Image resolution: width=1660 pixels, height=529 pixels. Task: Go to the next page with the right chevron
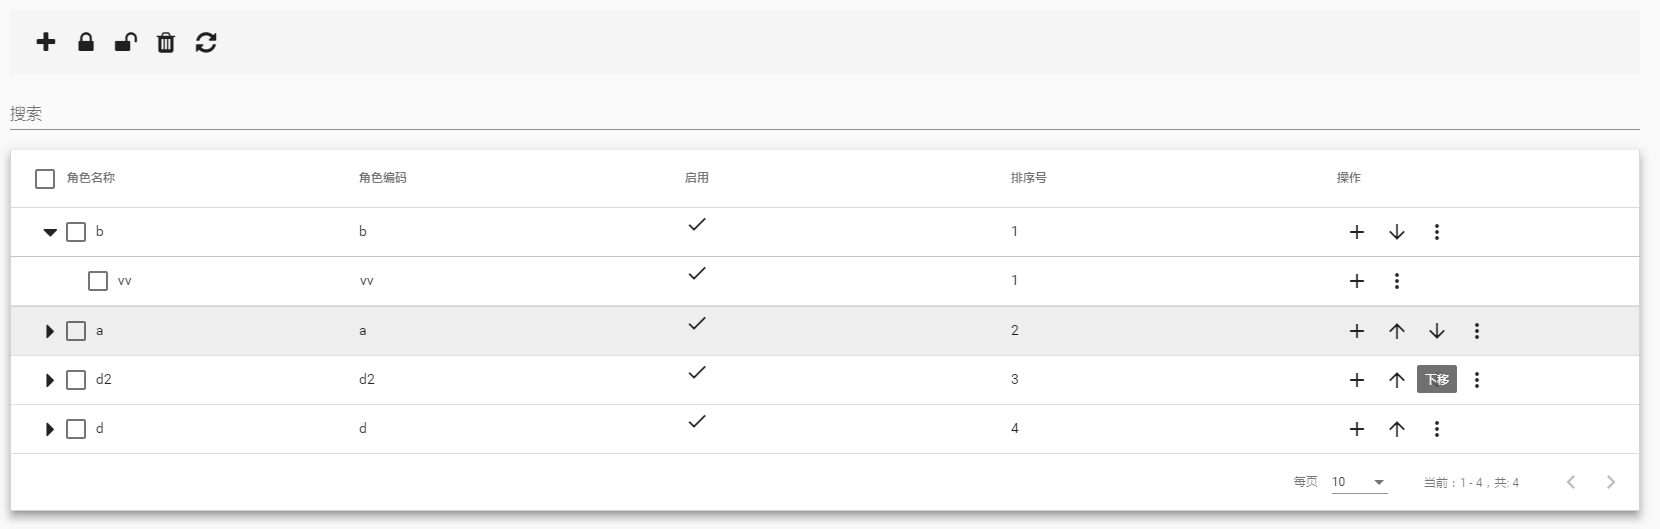coord(1611,482)
